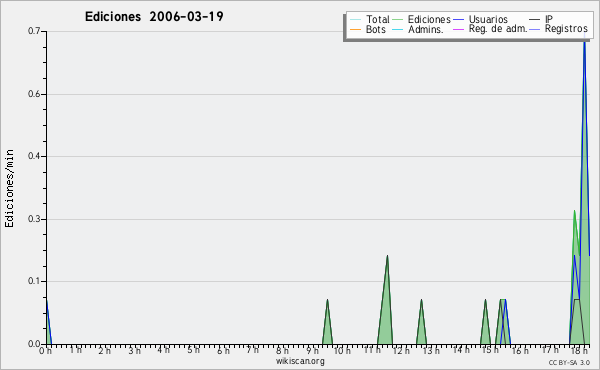600x370 pixels.
Task: Click the '0 h' x-axis label
Action: click(45, 350)
